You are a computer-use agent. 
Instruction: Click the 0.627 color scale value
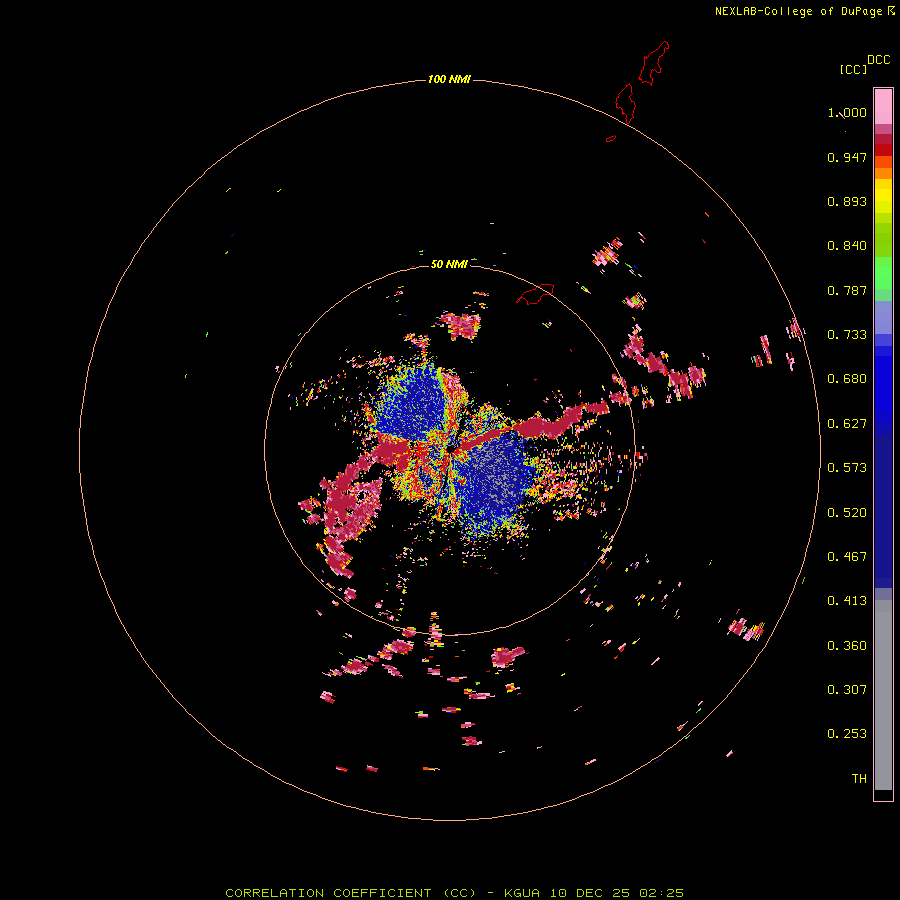[x=847, y=424]
